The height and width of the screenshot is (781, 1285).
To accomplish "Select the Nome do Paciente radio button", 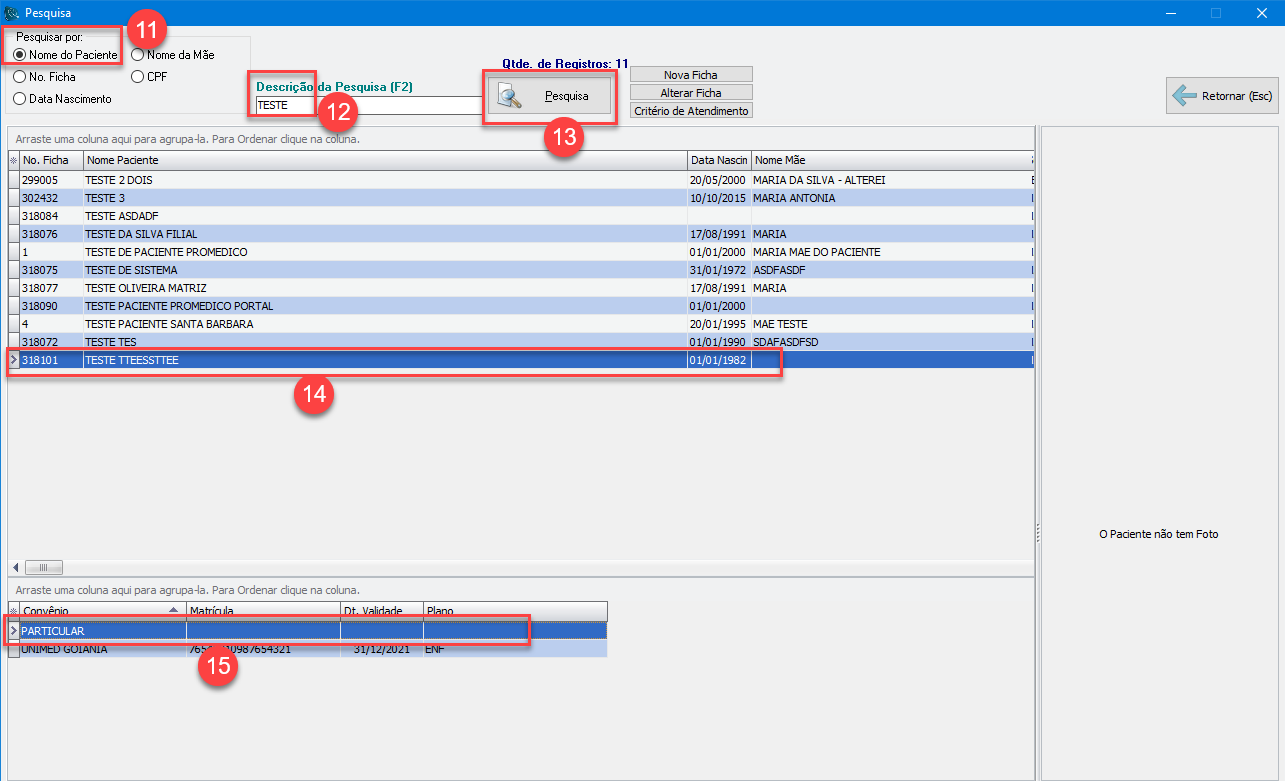I will [x=20, y=55].
